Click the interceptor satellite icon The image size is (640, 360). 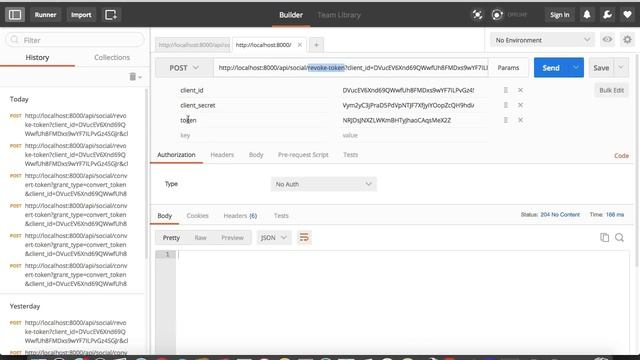click(477, 15)
